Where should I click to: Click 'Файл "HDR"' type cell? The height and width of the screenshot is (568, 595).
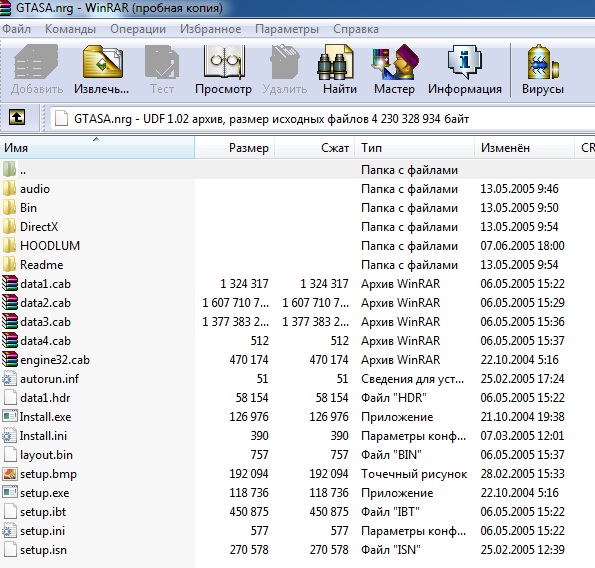point(394,398)
